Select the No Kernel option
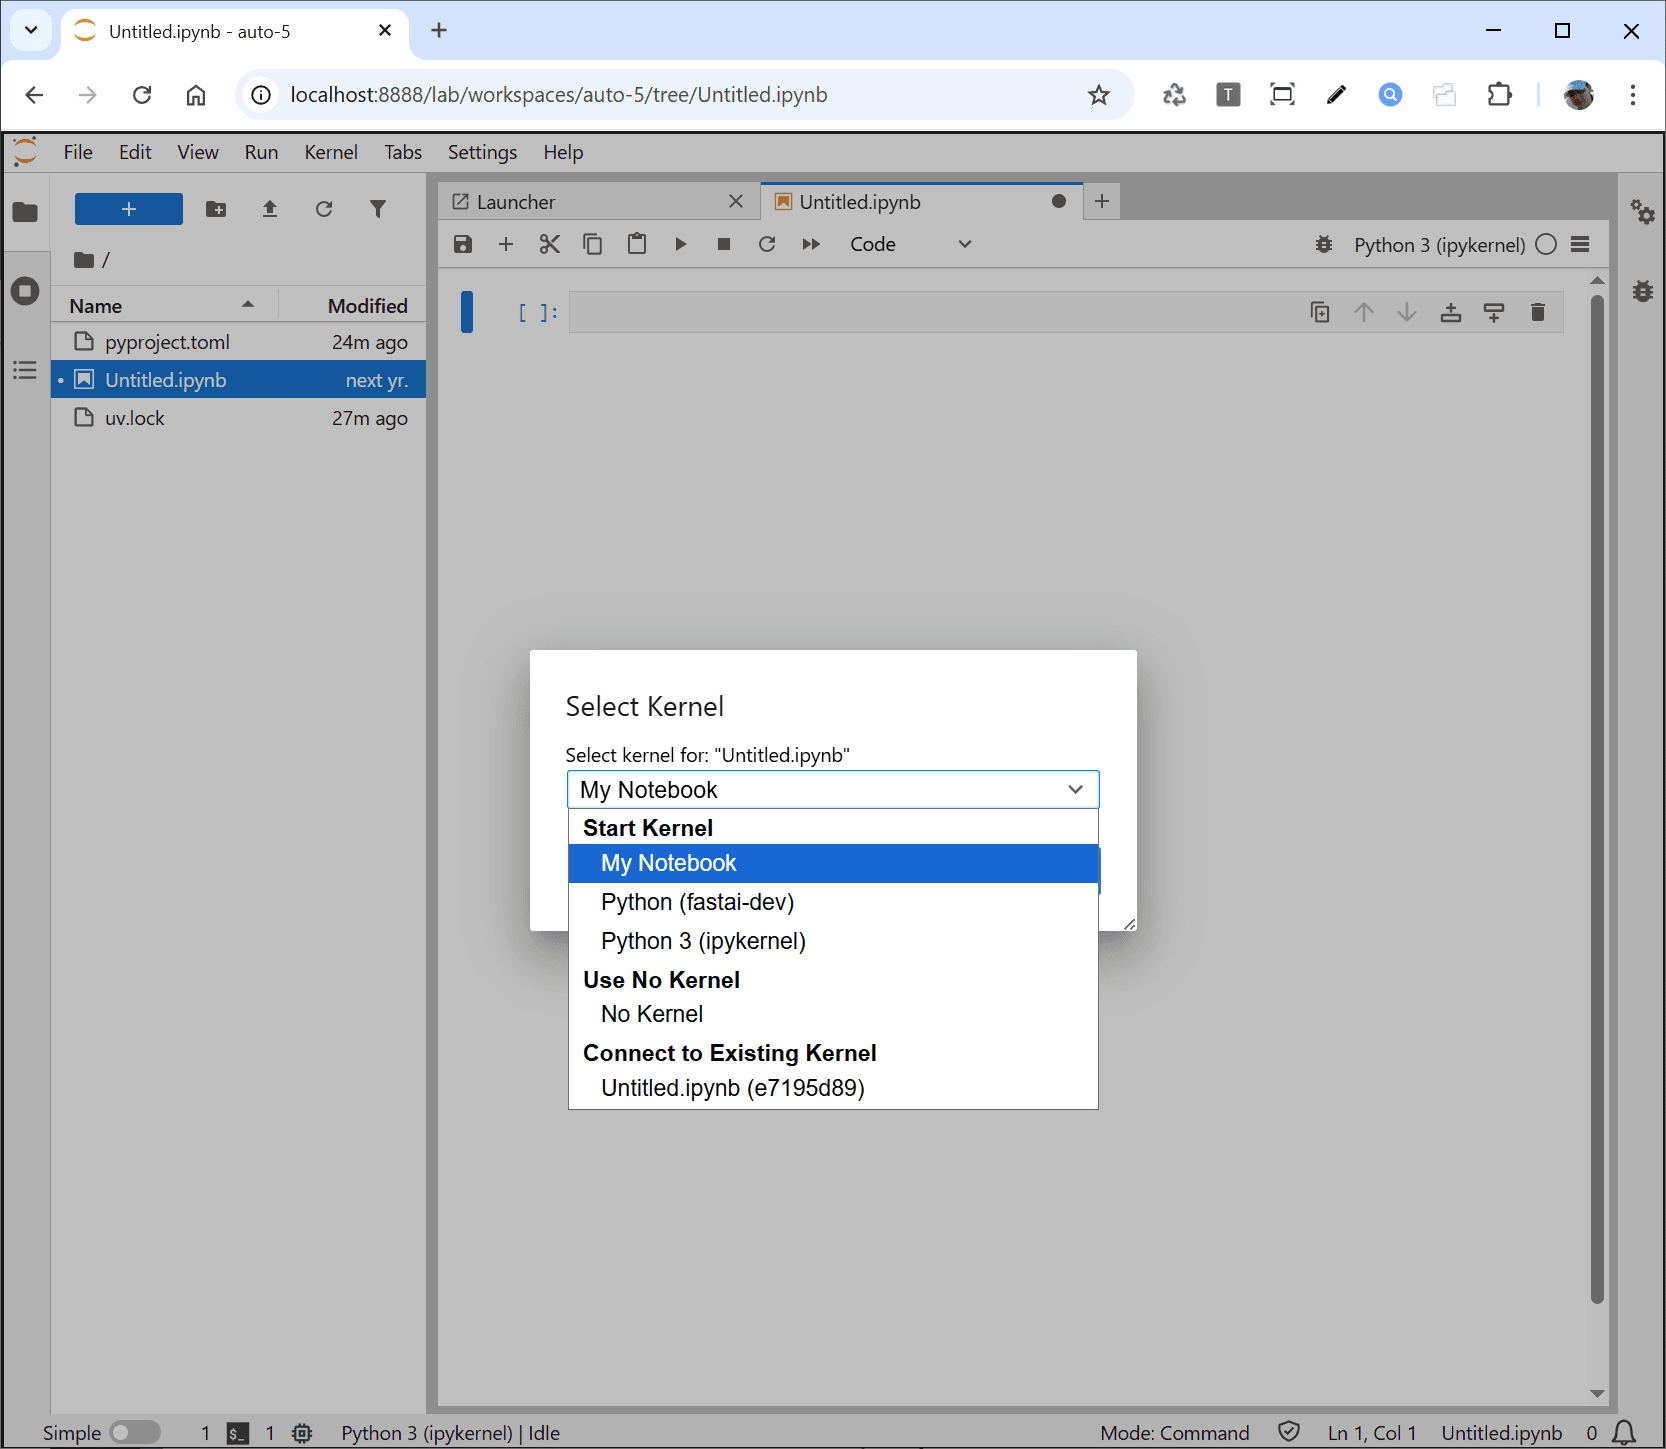This screenshot has width=1666, height=1449. pos(833,1014)
